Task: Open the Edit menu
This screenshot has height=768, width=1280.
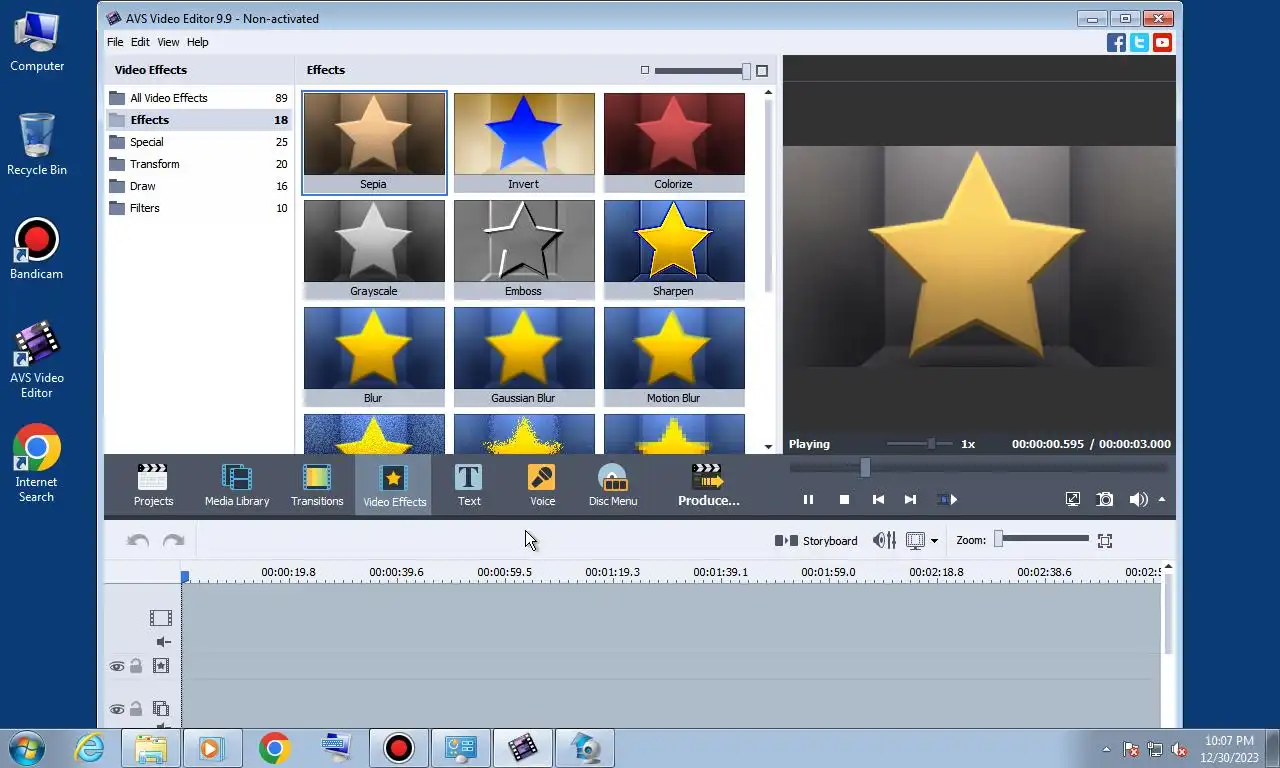Action: point(140,42)
